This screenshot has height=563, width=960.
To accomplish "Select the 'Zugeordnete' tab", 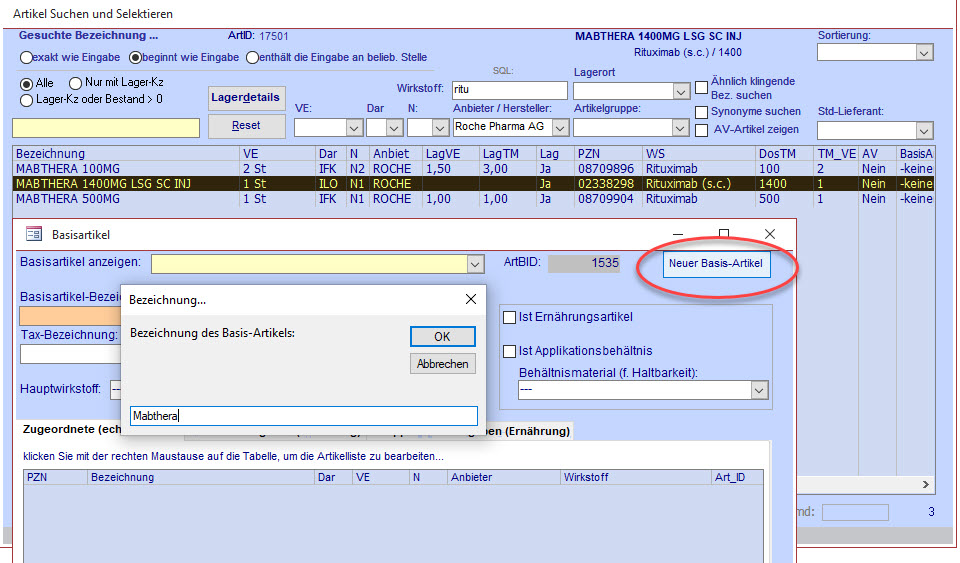I will [70, 430].
